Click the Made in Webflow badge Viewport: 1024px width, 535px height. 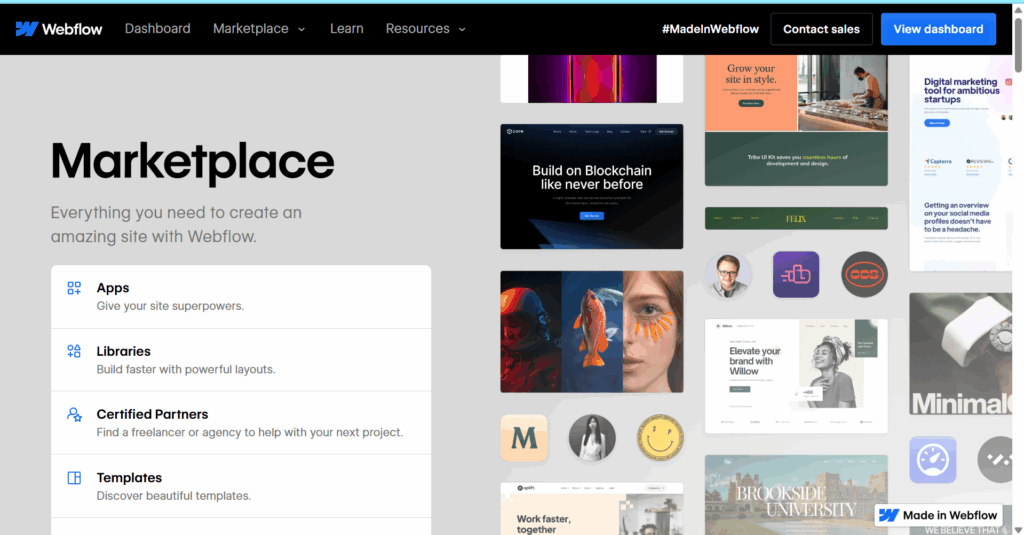pyautogui.click(x=940, y=515)
